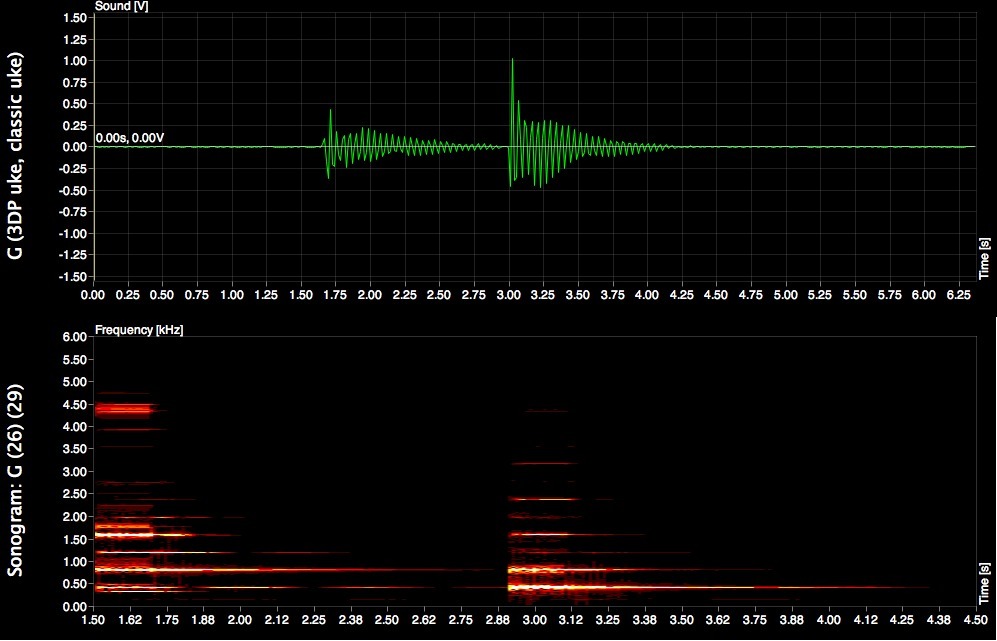Click the bright 4.4 kHz band in sonogram
Viewport: 997px width, 641px height.
click(x=123, y=408)
